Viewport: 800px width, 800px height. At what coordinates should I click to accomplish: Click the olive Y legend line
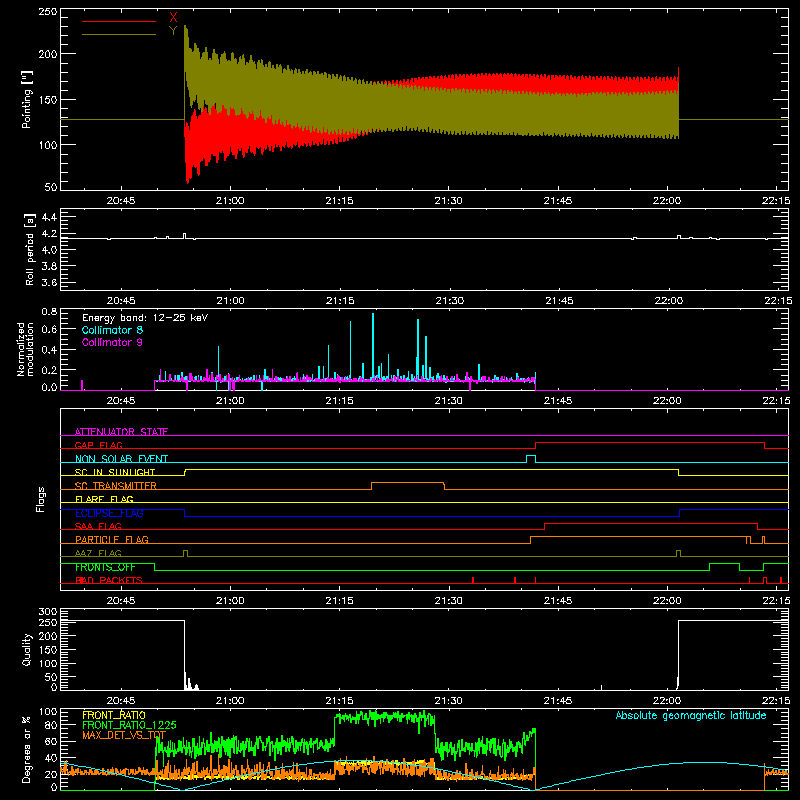click(x=119, y=35)
